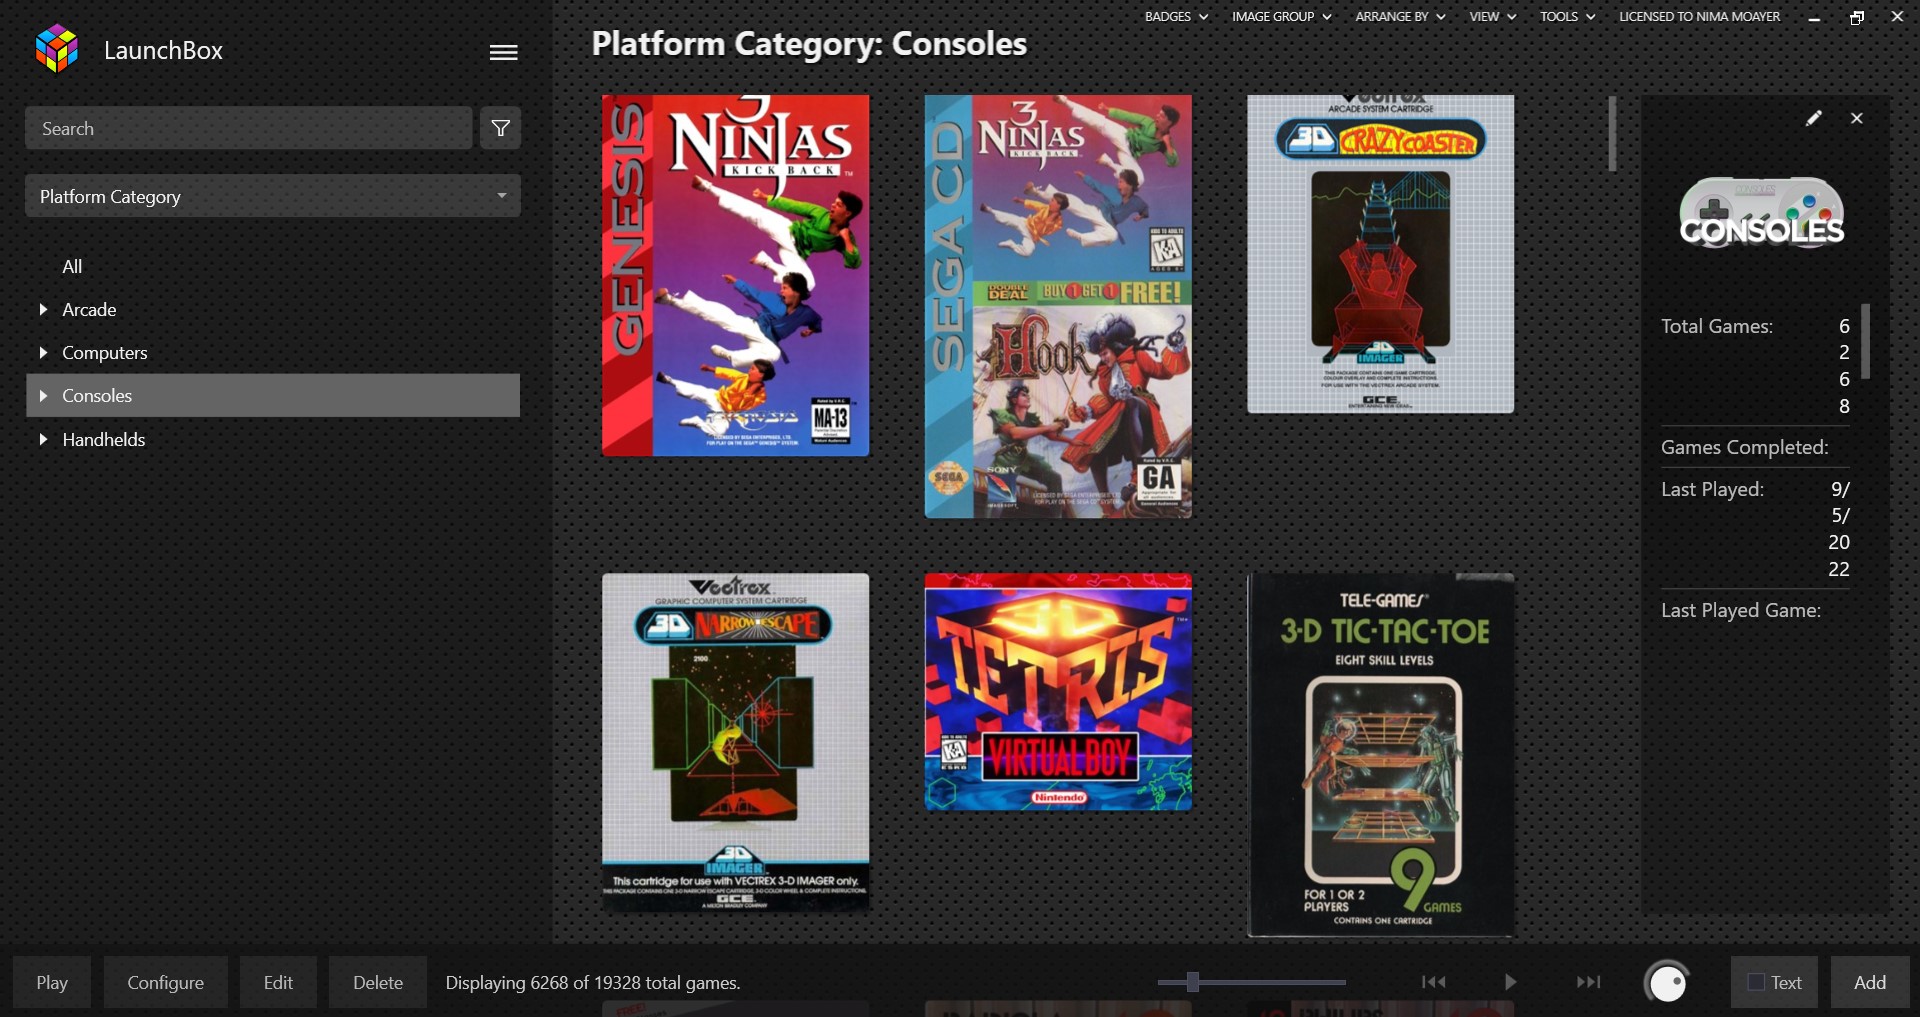This screenshot has height=1017, width=1920.
Task: Select the Arcade tree item
Action: [x=89, y=310]
